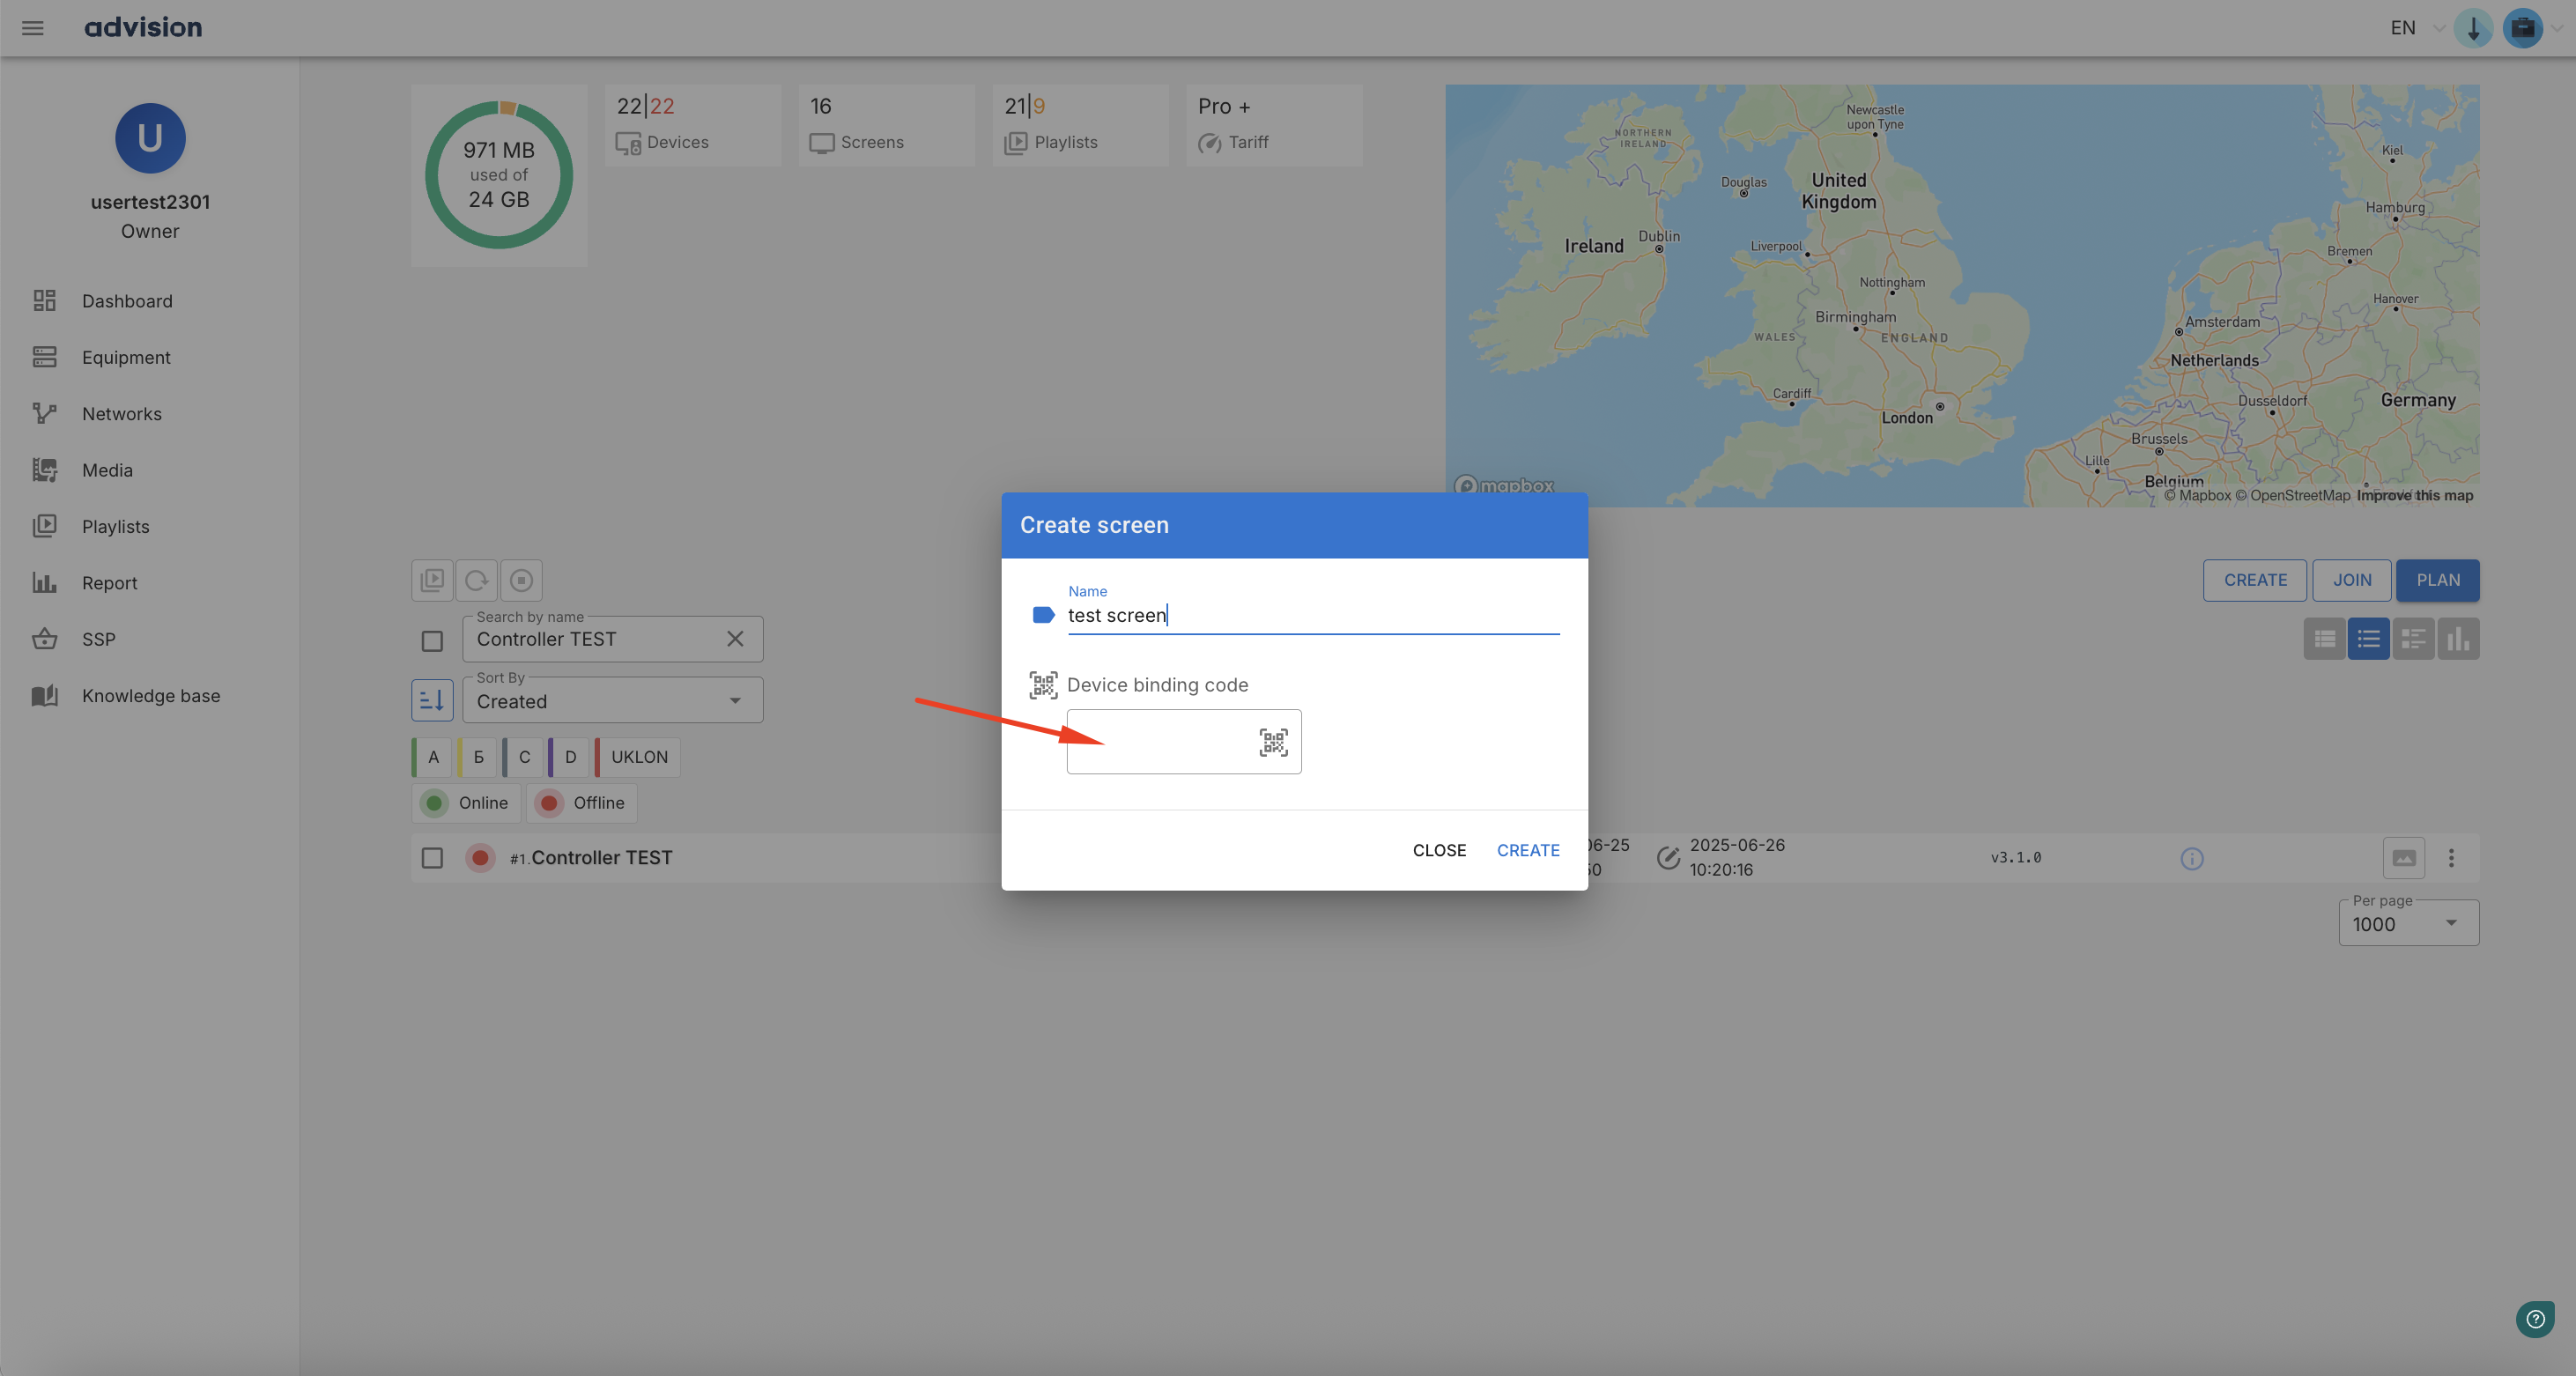
Task: Toggle the Online status filter
Action: 467,803
